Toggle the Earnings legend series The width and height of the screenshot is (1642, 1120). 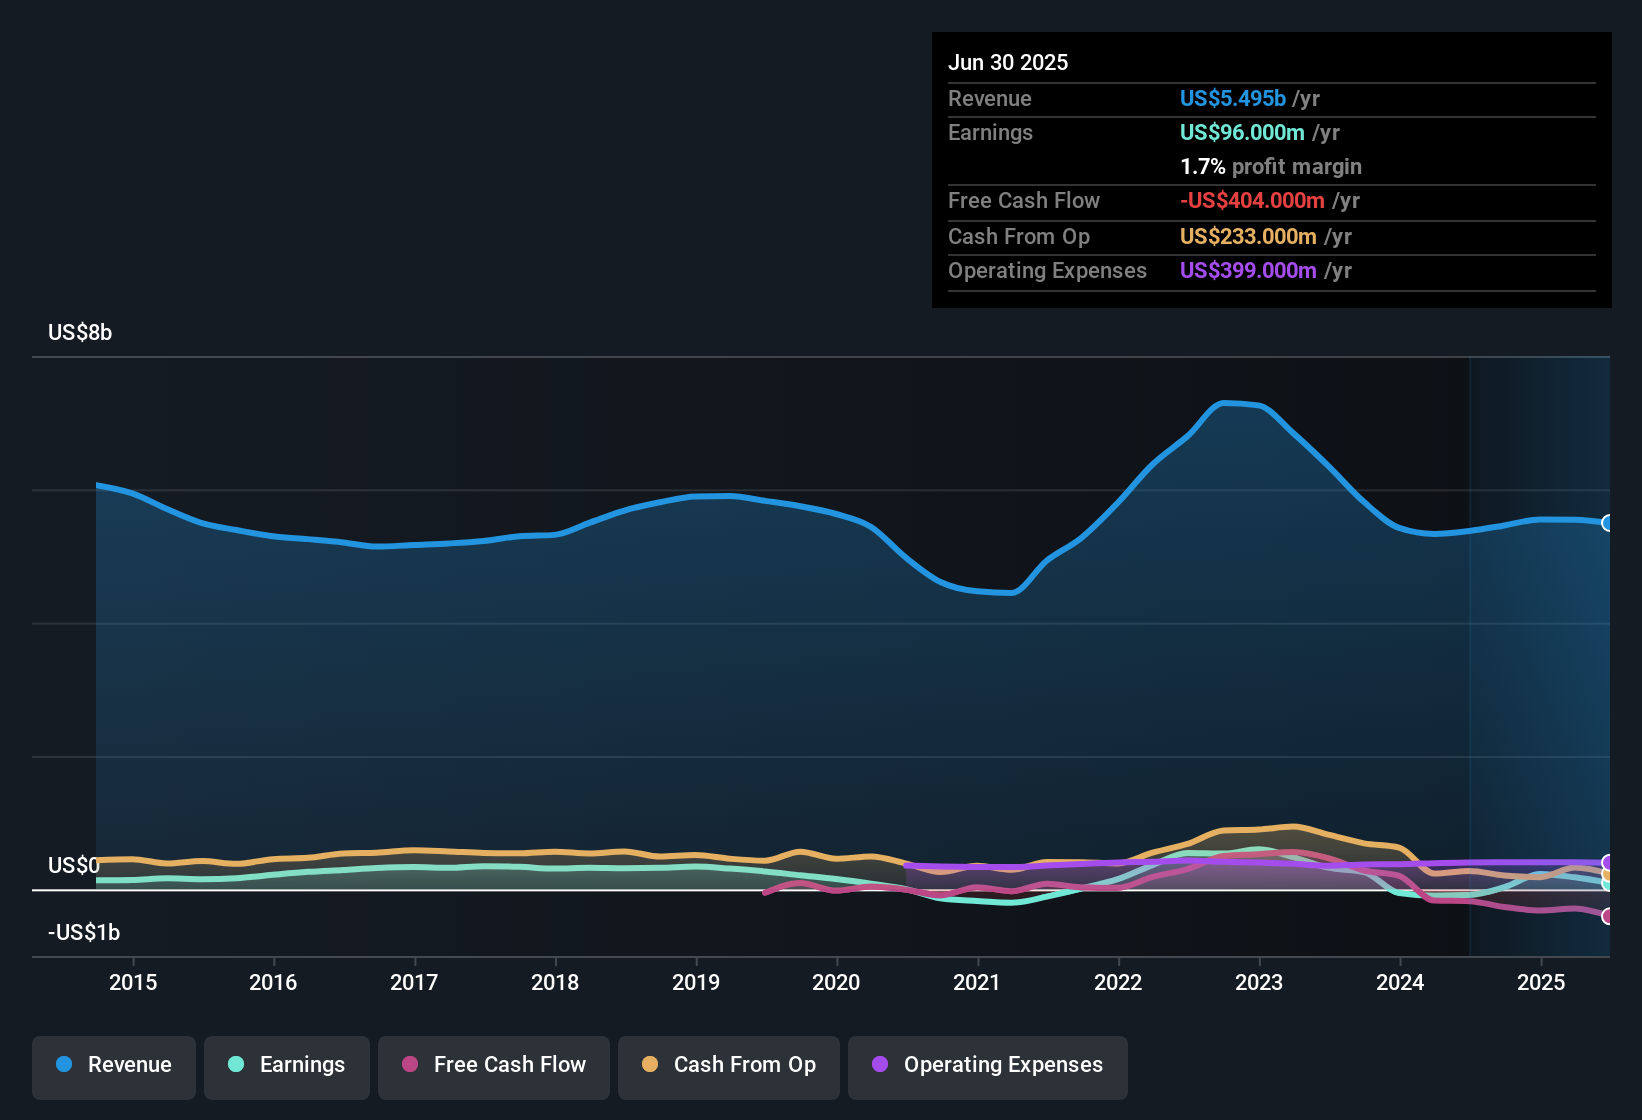point(287,1065)
